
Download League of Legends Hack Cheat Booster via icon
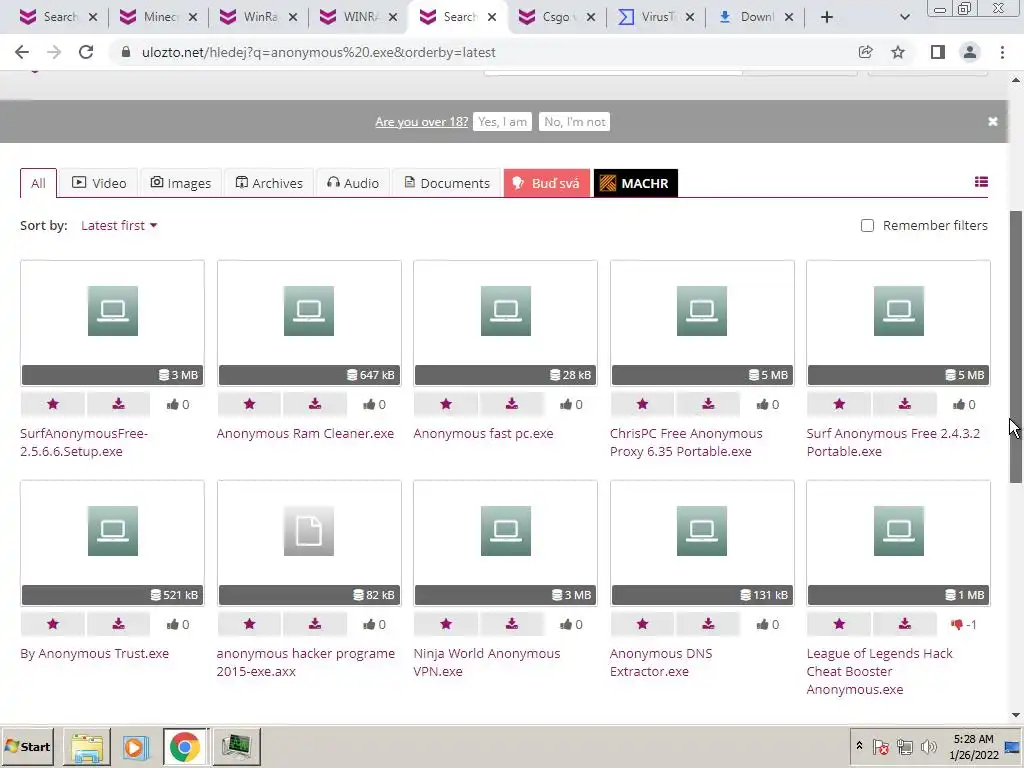point(904,624)
